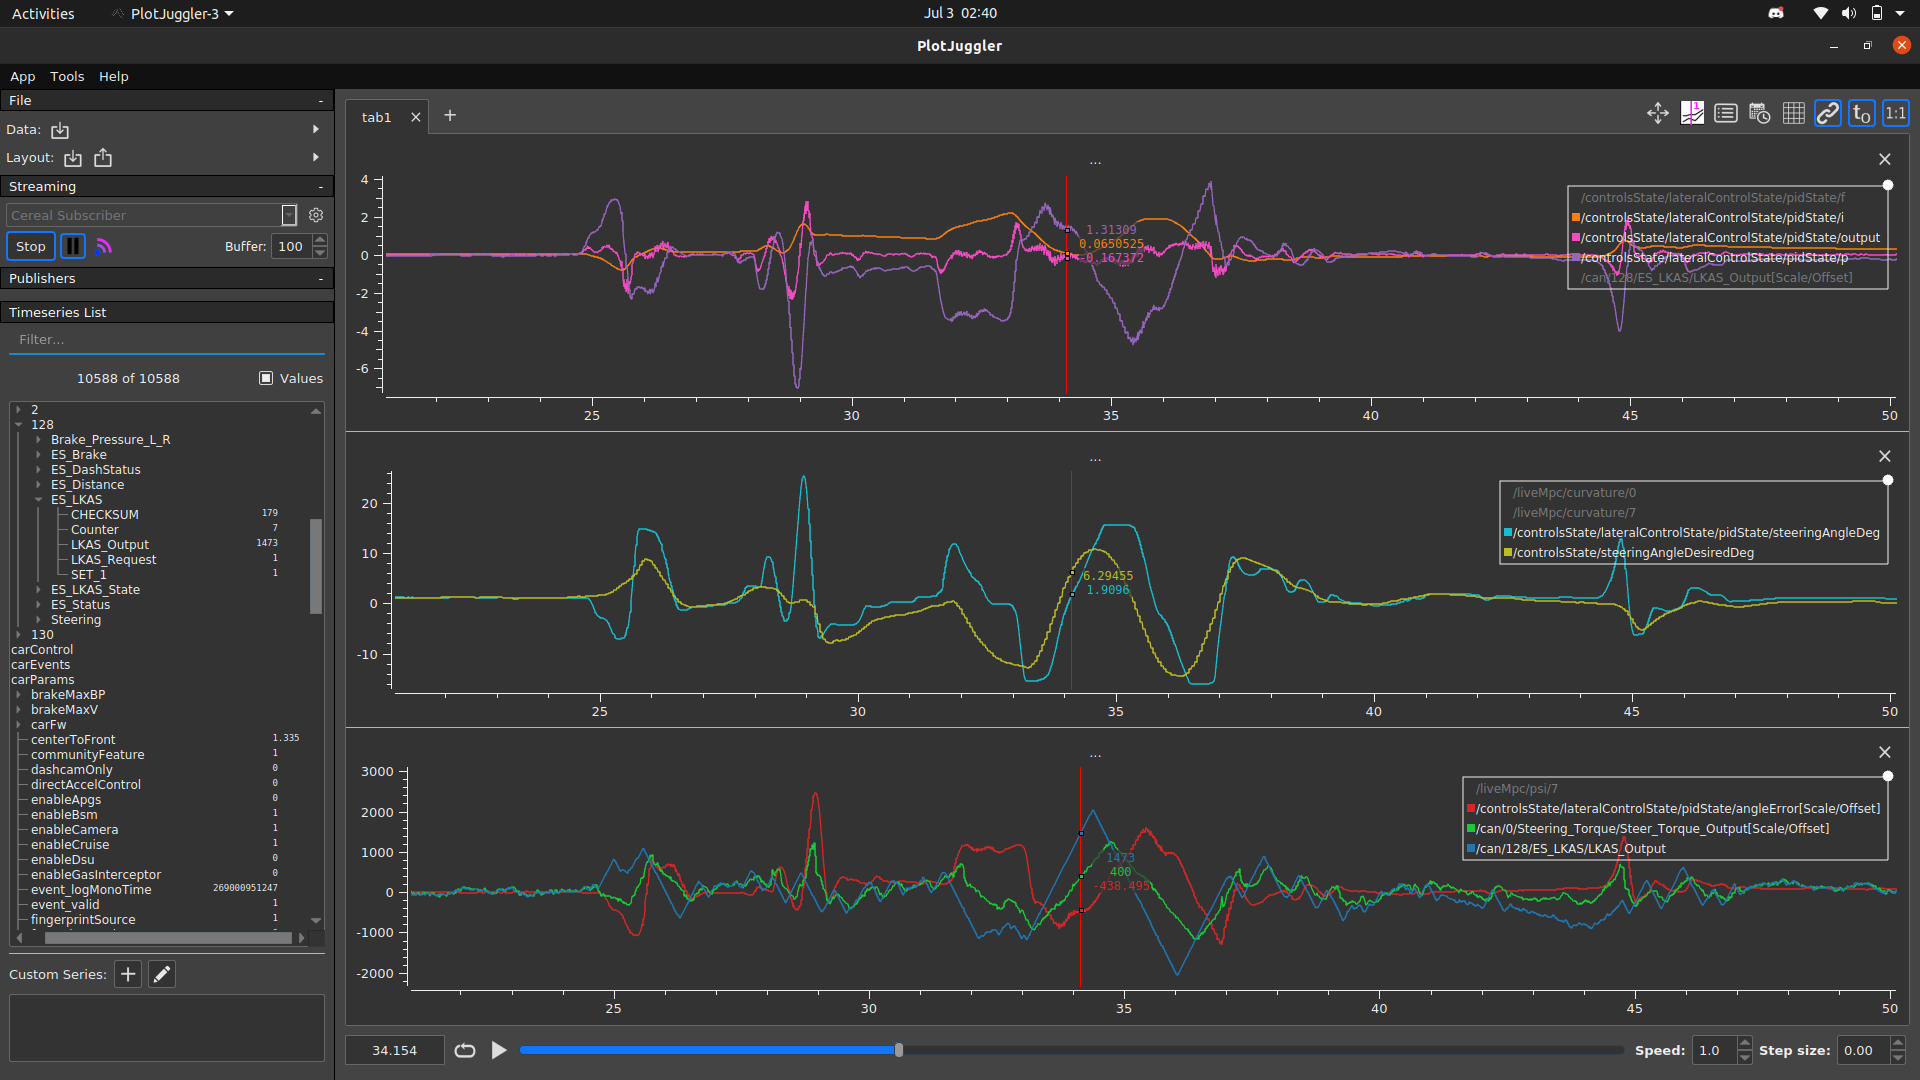Image resolution: width=1920 pixels, height=1080 pixels.
Task: Click the pink streaming notifications icon
Action: [104, 246]
